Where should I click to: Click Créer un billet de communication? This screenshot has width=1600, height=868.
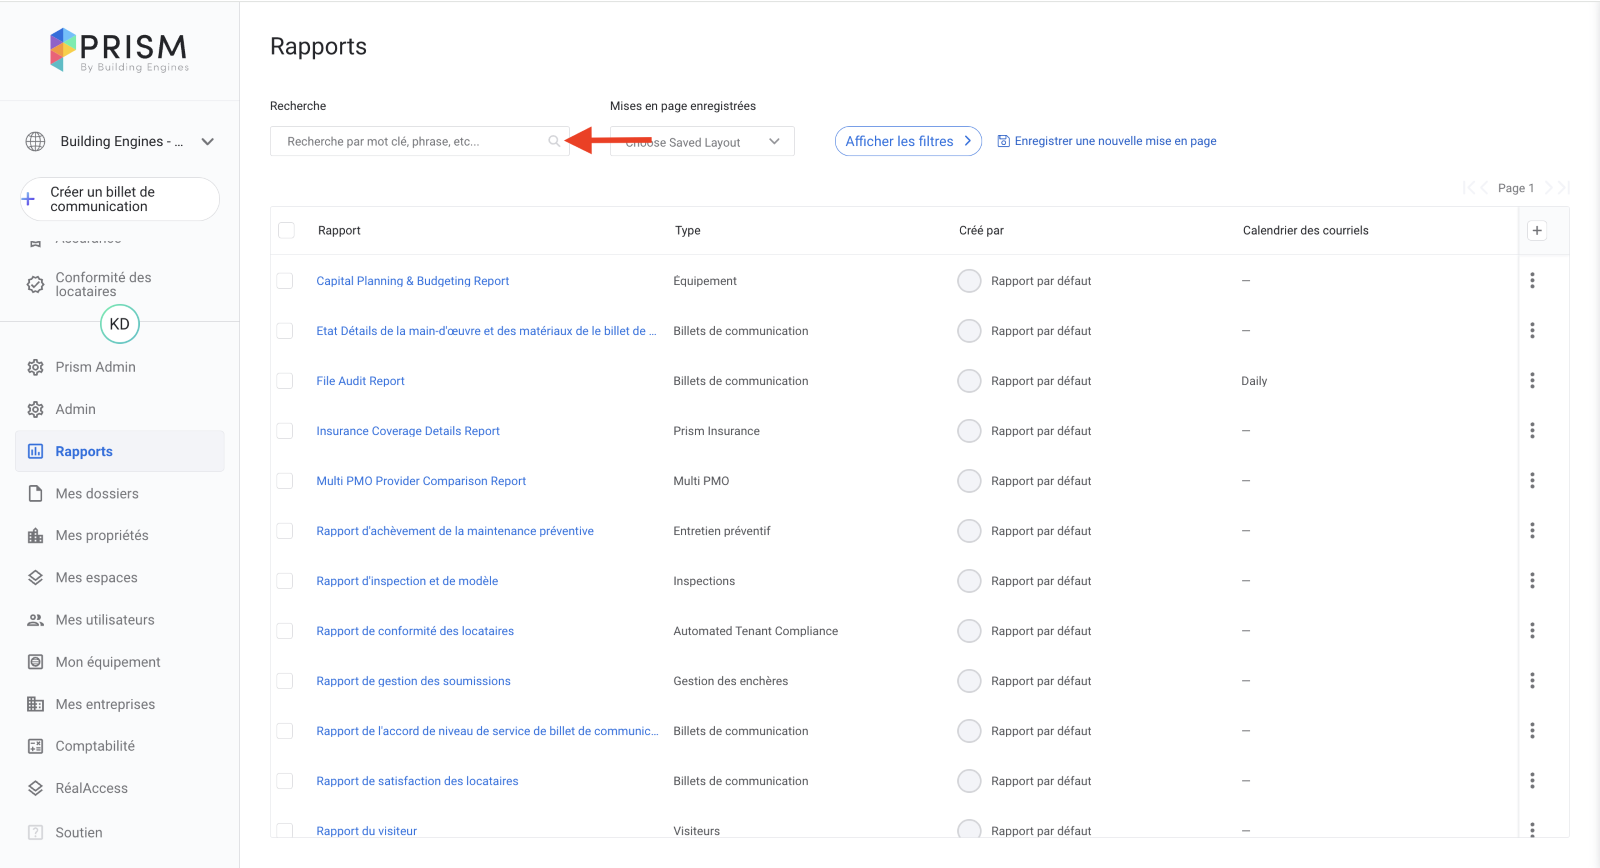(120, 199)
